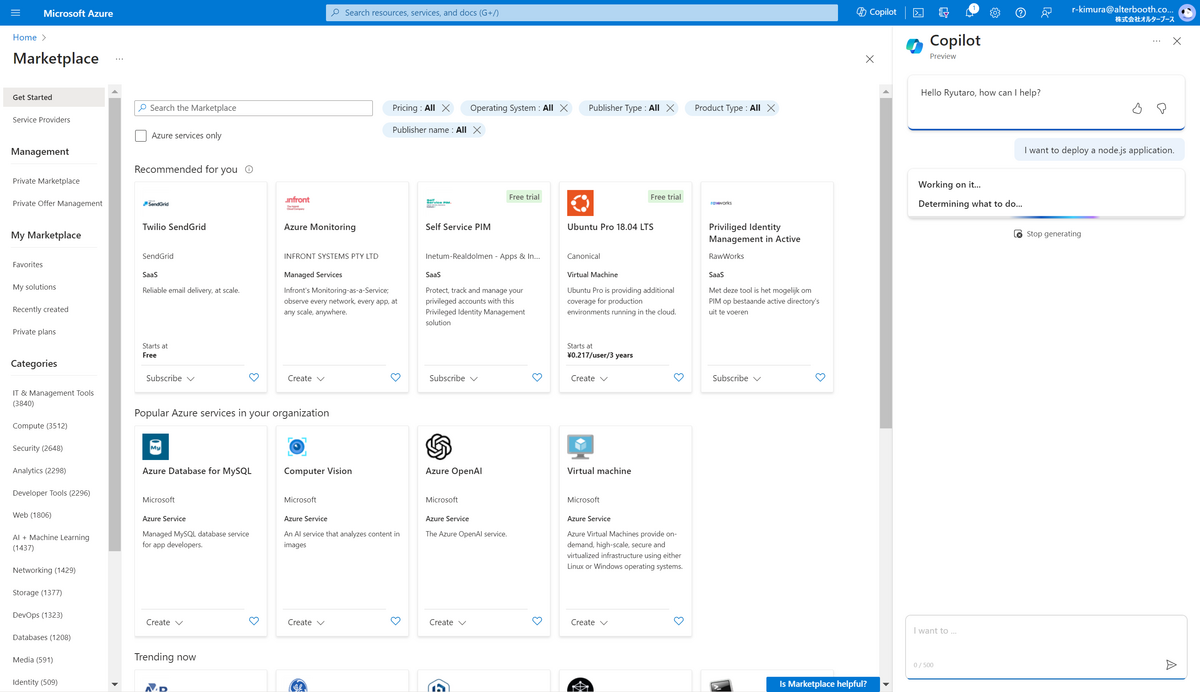Click Azure Database for MySQL icon
Viewport: 1200px width, 692px height.
tap(156, 446)
